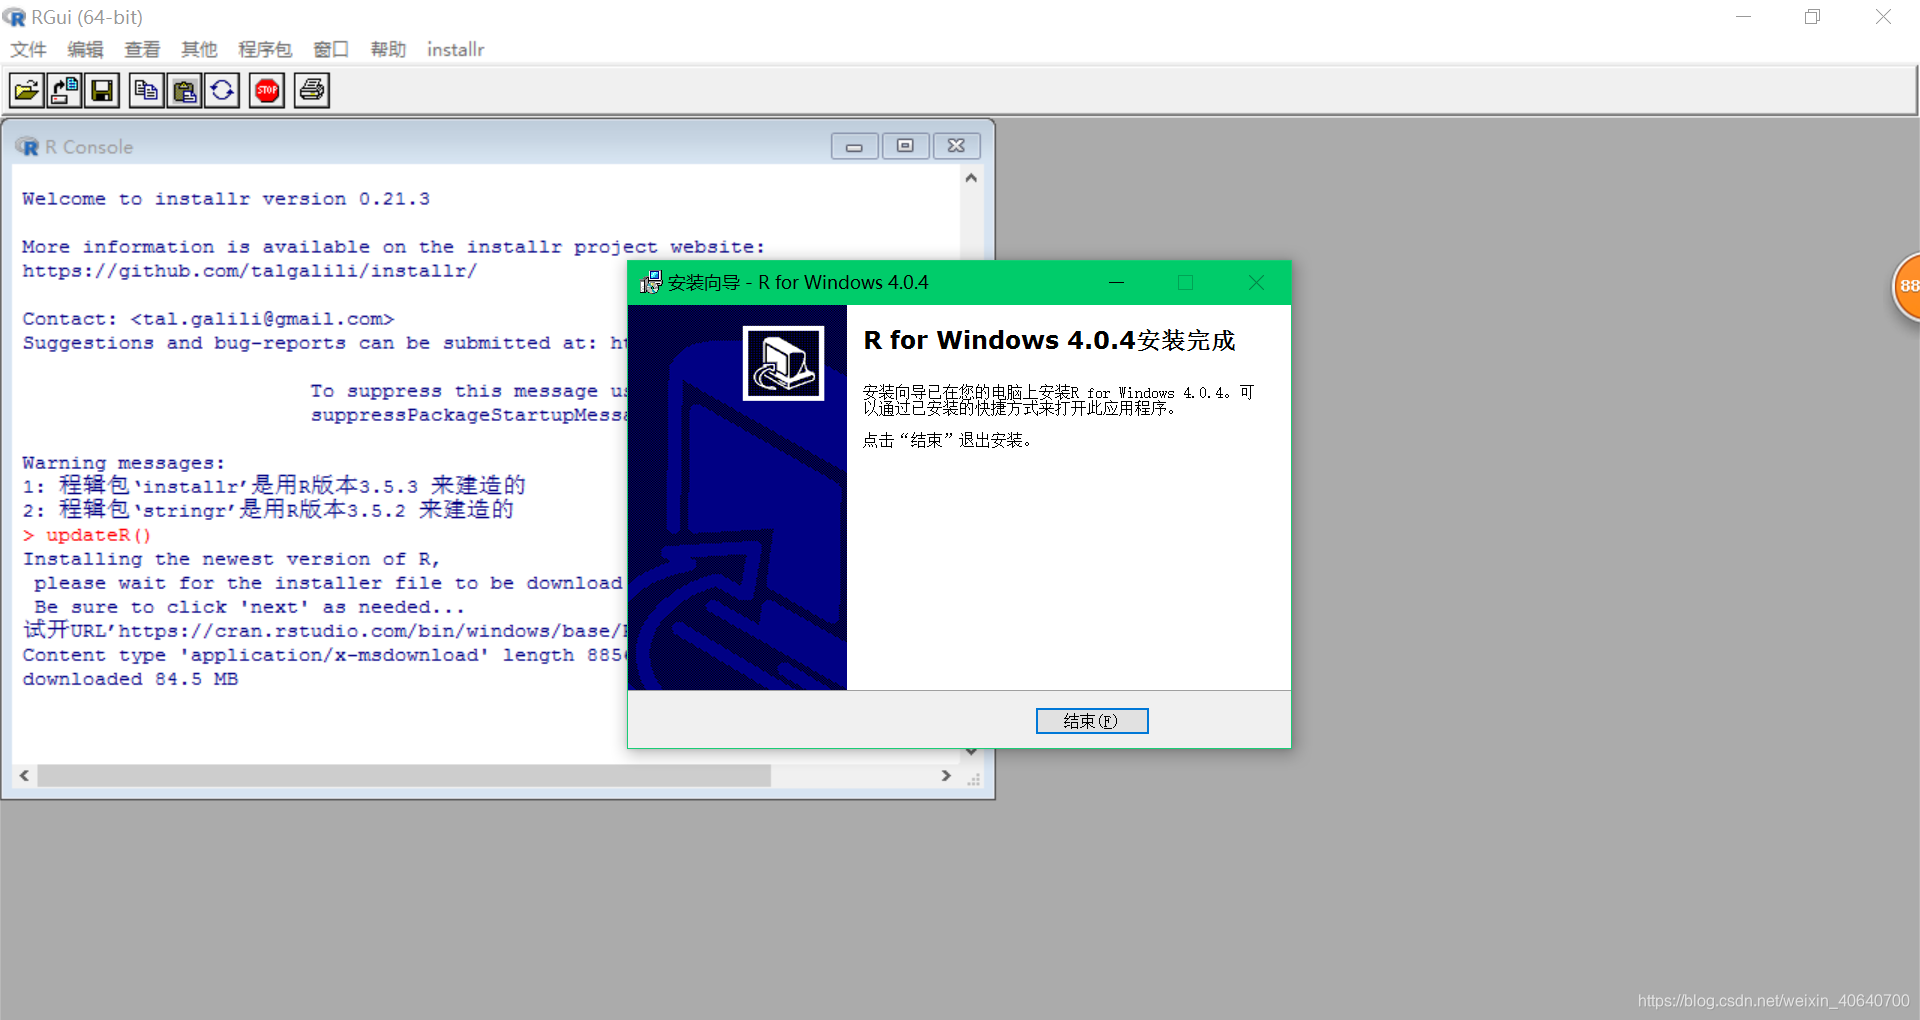Click the Contact email line in console
This screenshot has height=1020, width=1920.
click(x=208, y=319)
